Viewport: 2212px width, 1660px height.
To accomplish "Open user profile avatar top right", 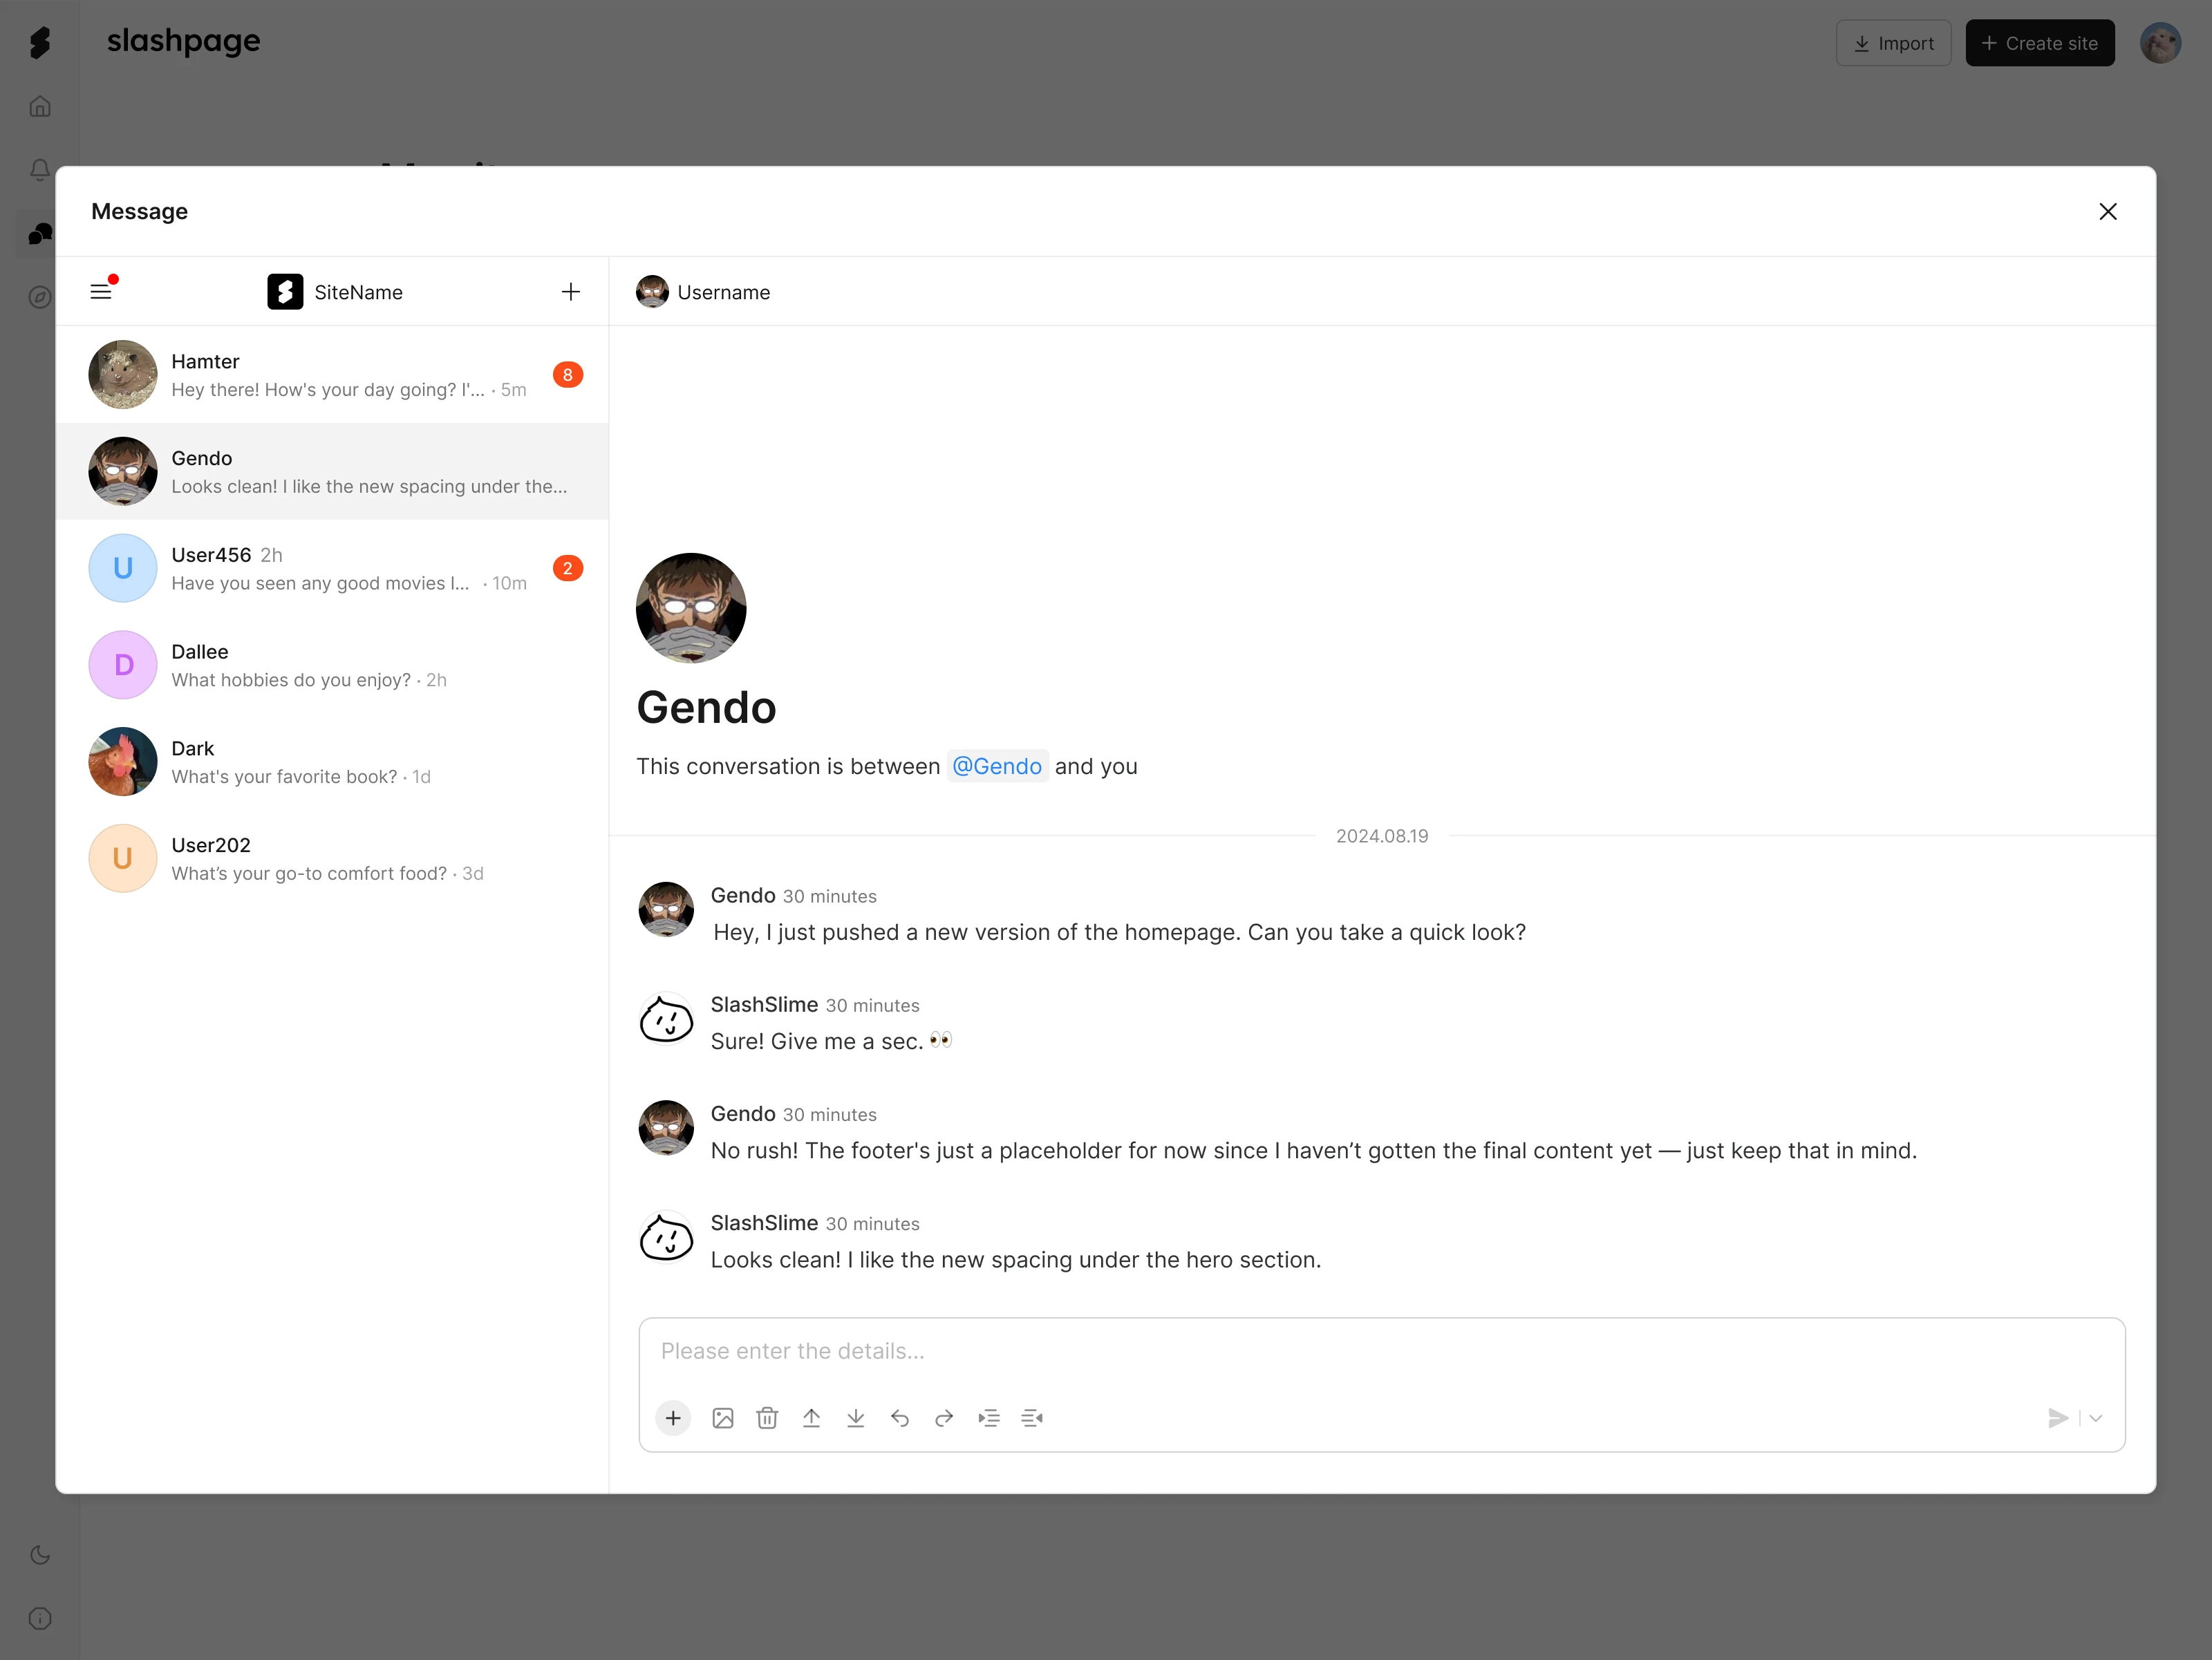I will coord(2161,43).
